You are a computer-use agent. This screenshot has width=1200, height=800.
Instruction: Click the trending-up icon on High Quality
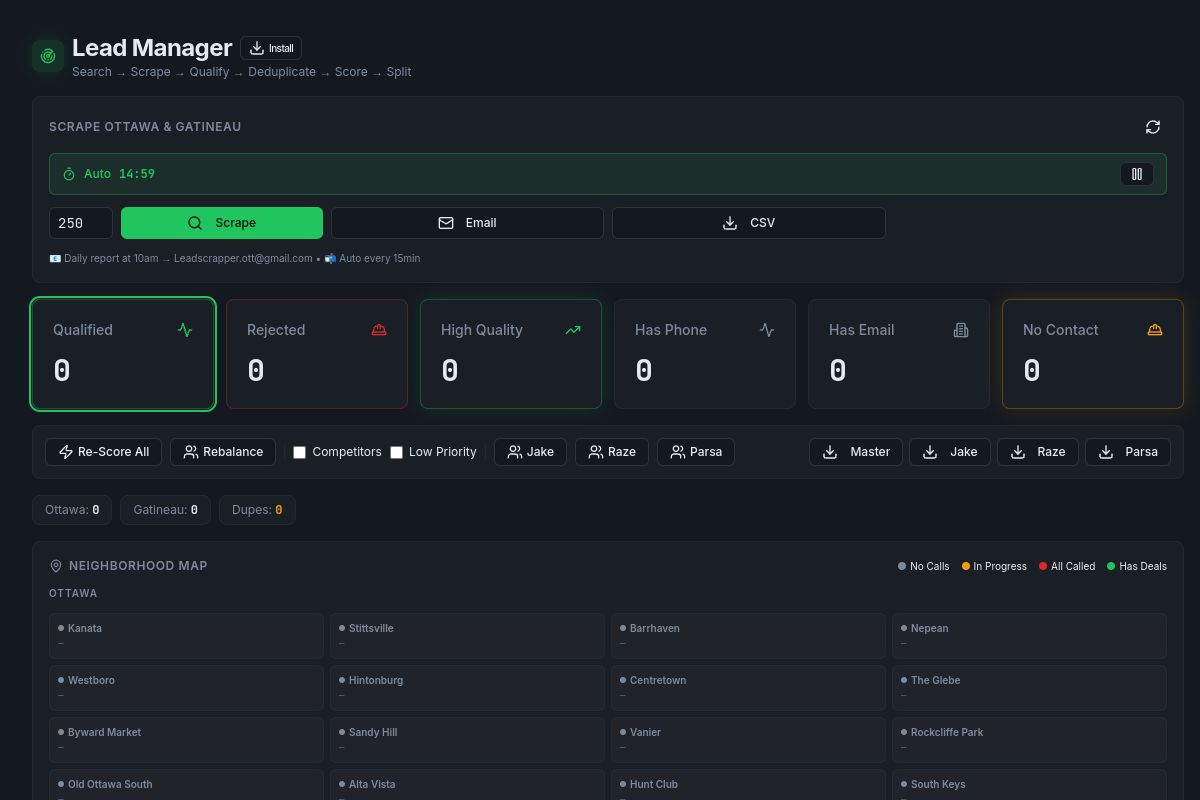point(573,330)
